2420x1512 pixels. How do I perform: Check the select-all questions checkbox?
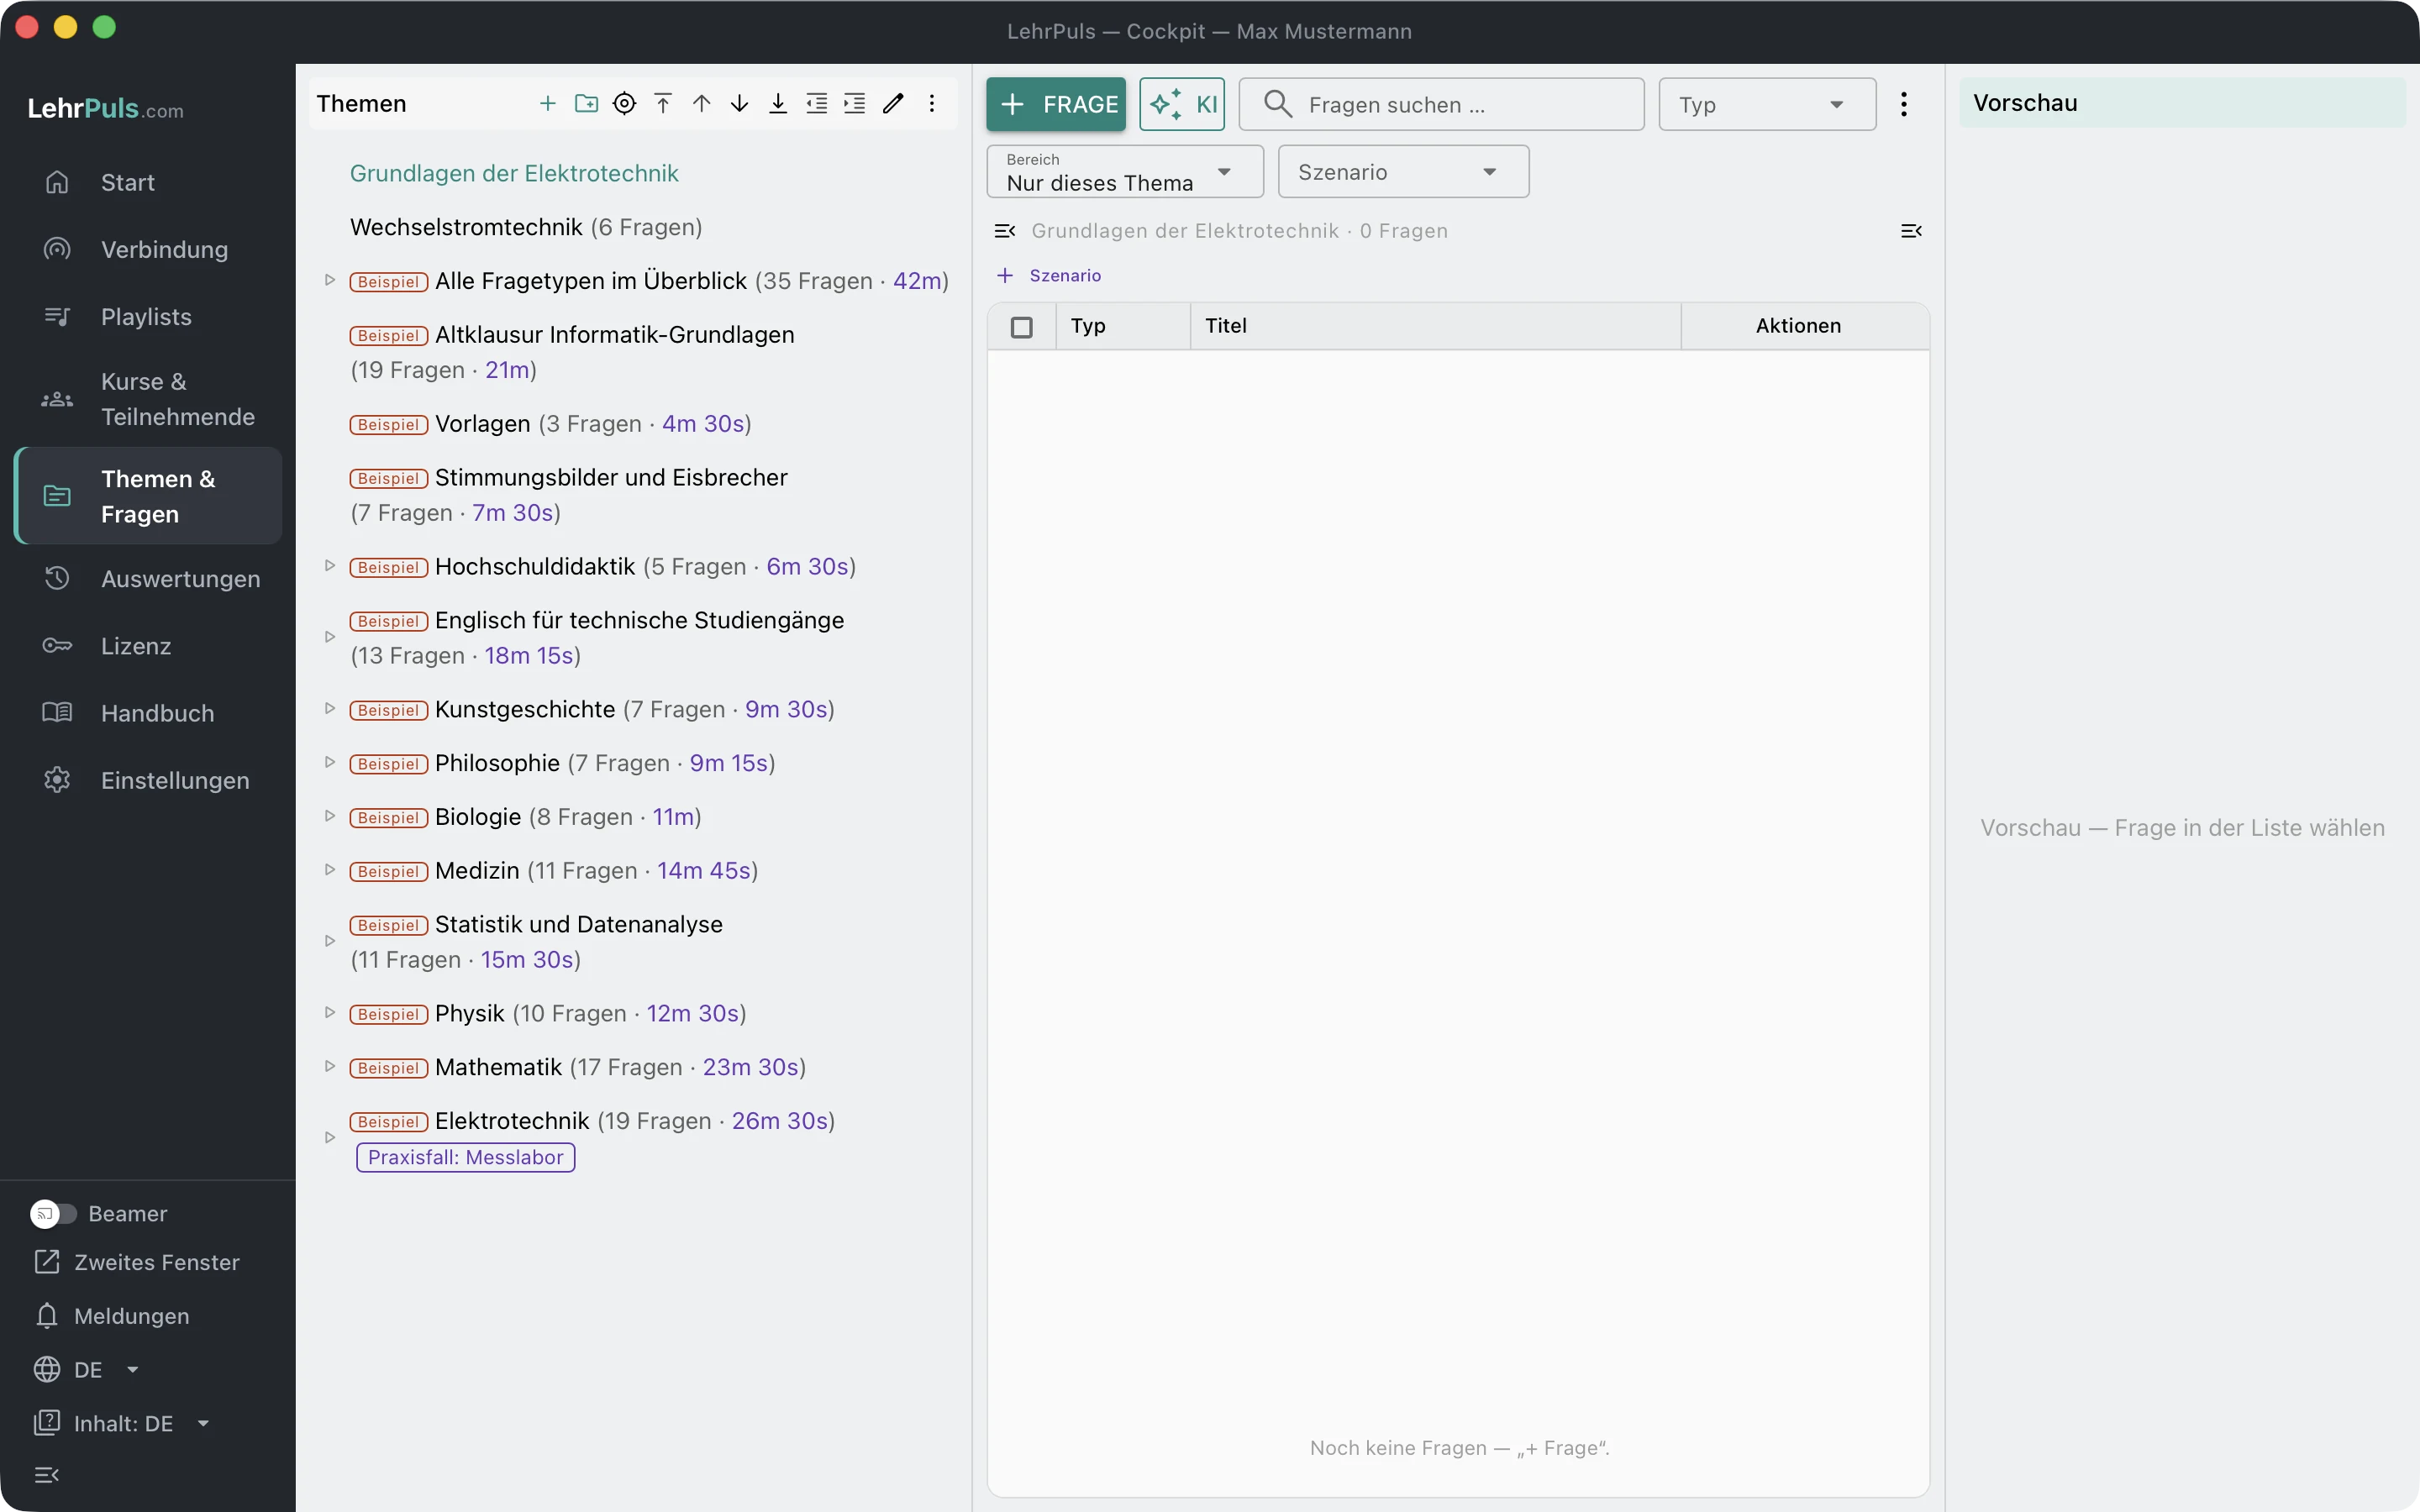[1021, 327]
